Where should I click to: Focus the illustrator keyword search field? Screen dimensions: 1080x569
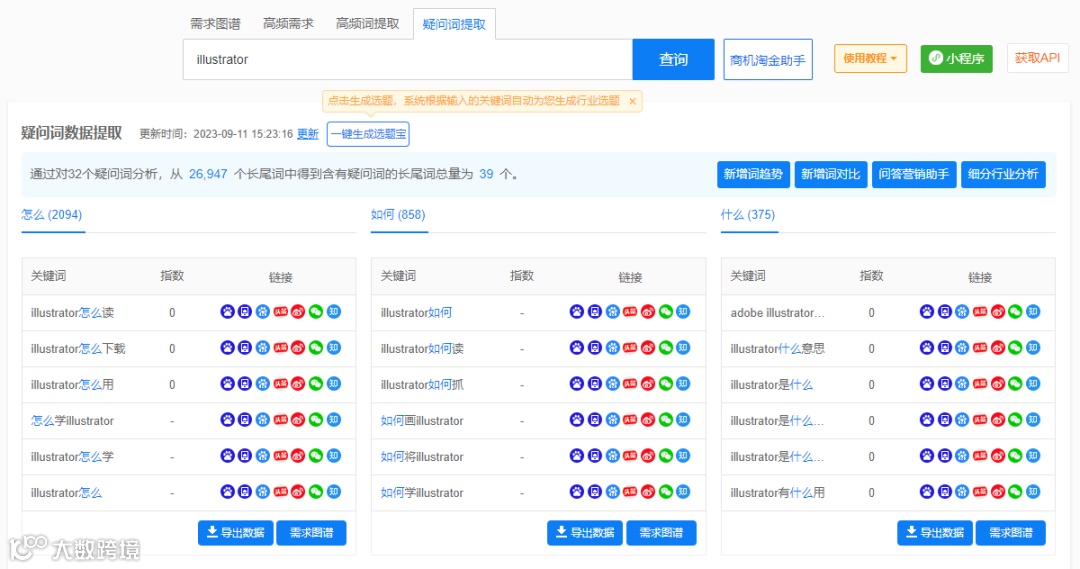pyautogui.click(x=408, y=59)
